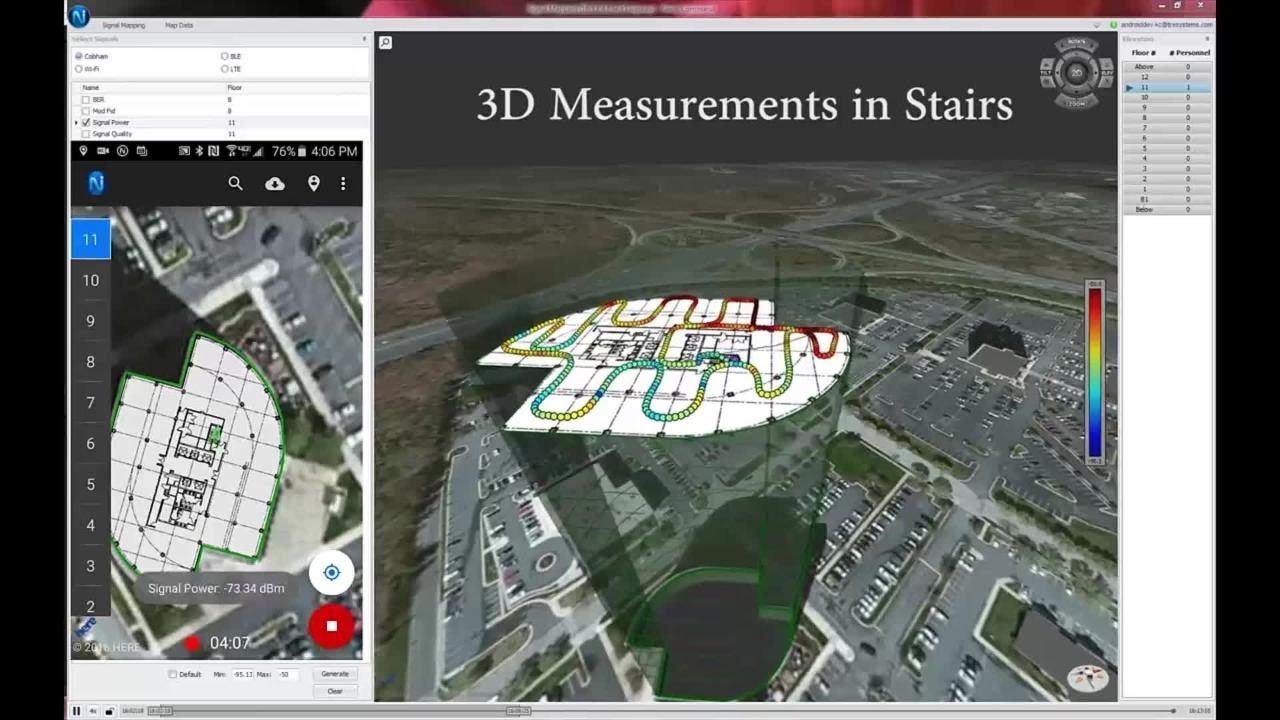Select the LTE signal radio button
Screen dimensions: 1280x720
(x=225, y=69)
